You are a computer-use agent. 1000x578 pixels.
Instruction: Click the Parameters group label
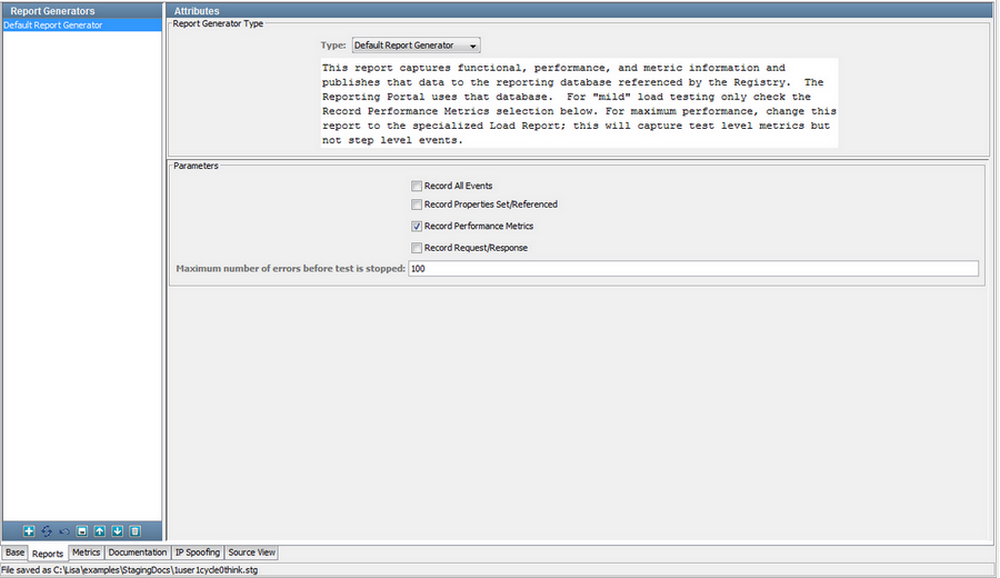click(196, 166)
